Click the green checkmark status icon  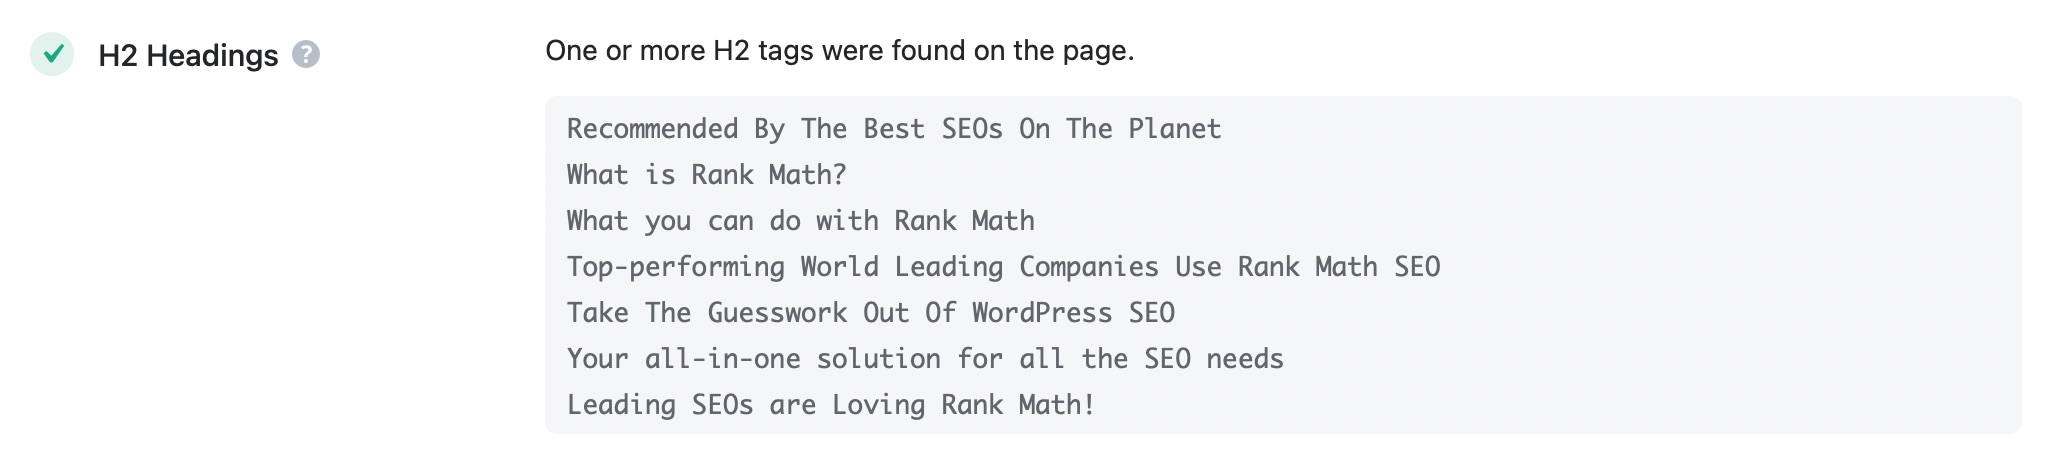pyautogui.click(x=52, y=54)
